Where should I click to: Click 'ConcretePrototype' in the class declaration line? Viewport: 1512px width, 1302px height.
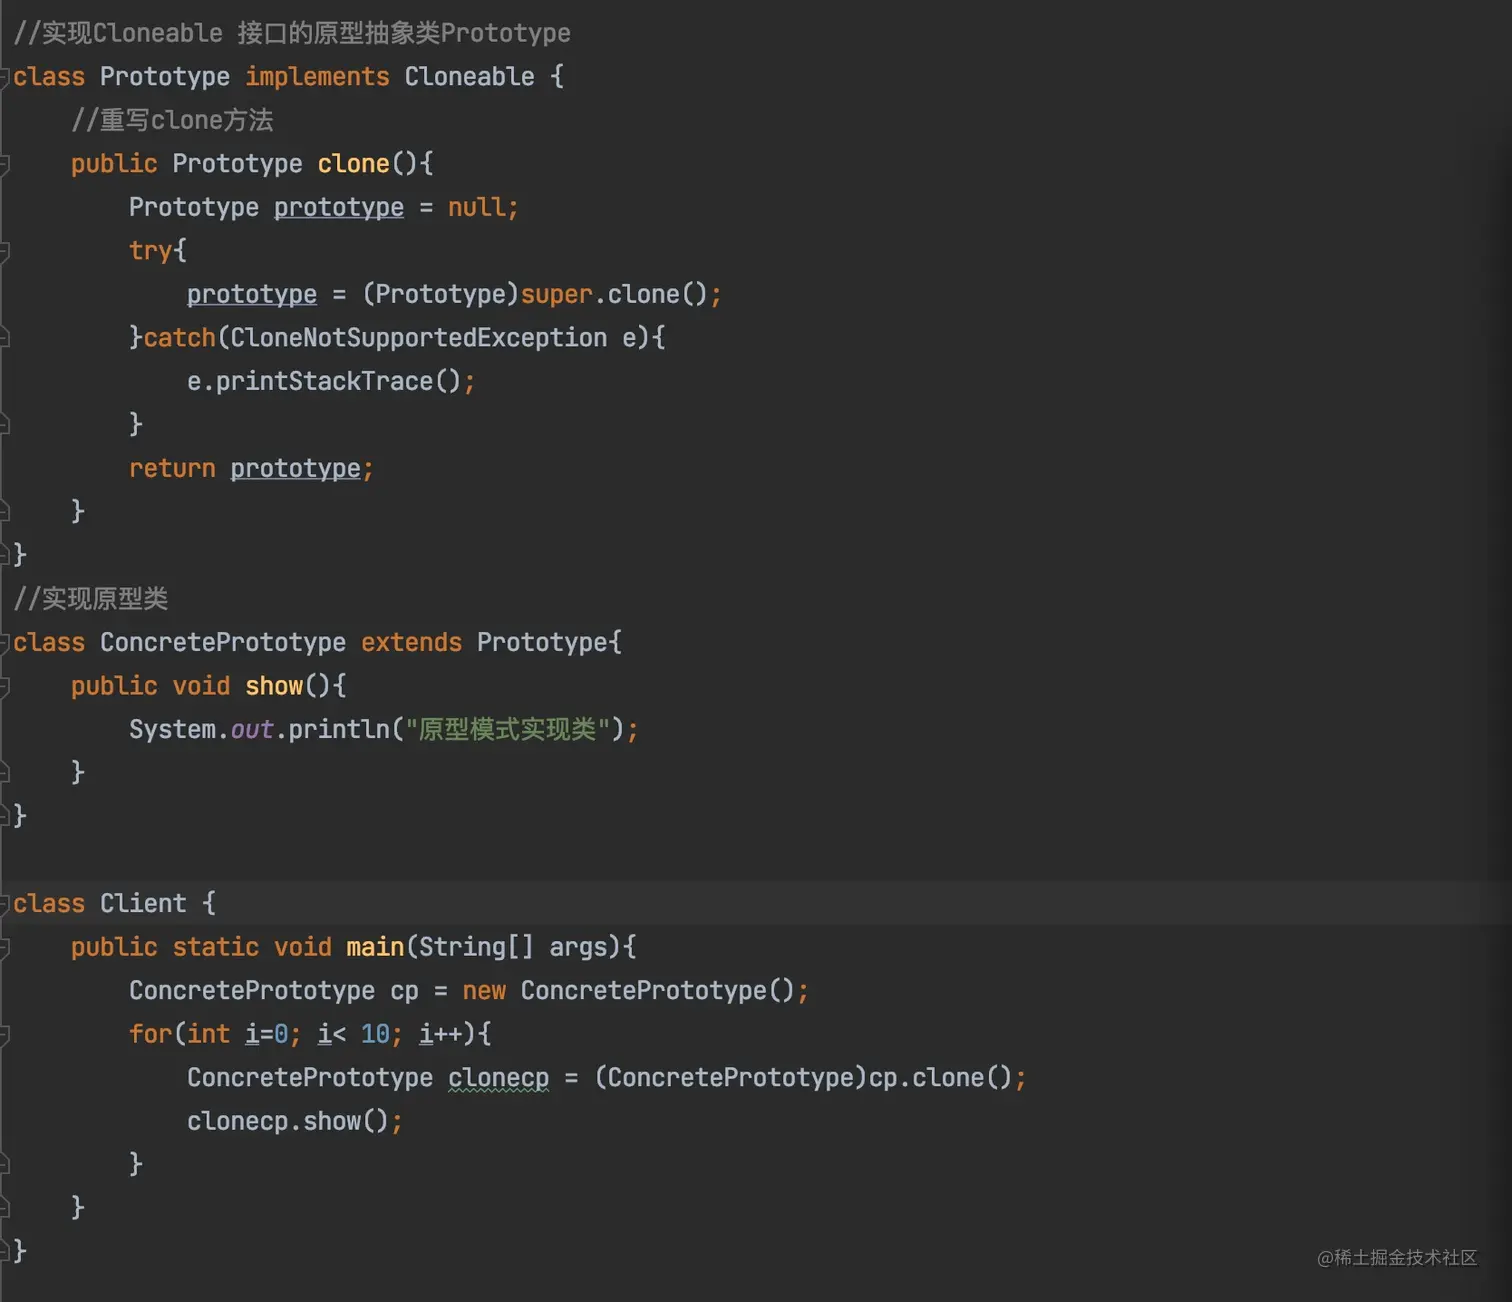pyautogui.click(x=223, y=643)
